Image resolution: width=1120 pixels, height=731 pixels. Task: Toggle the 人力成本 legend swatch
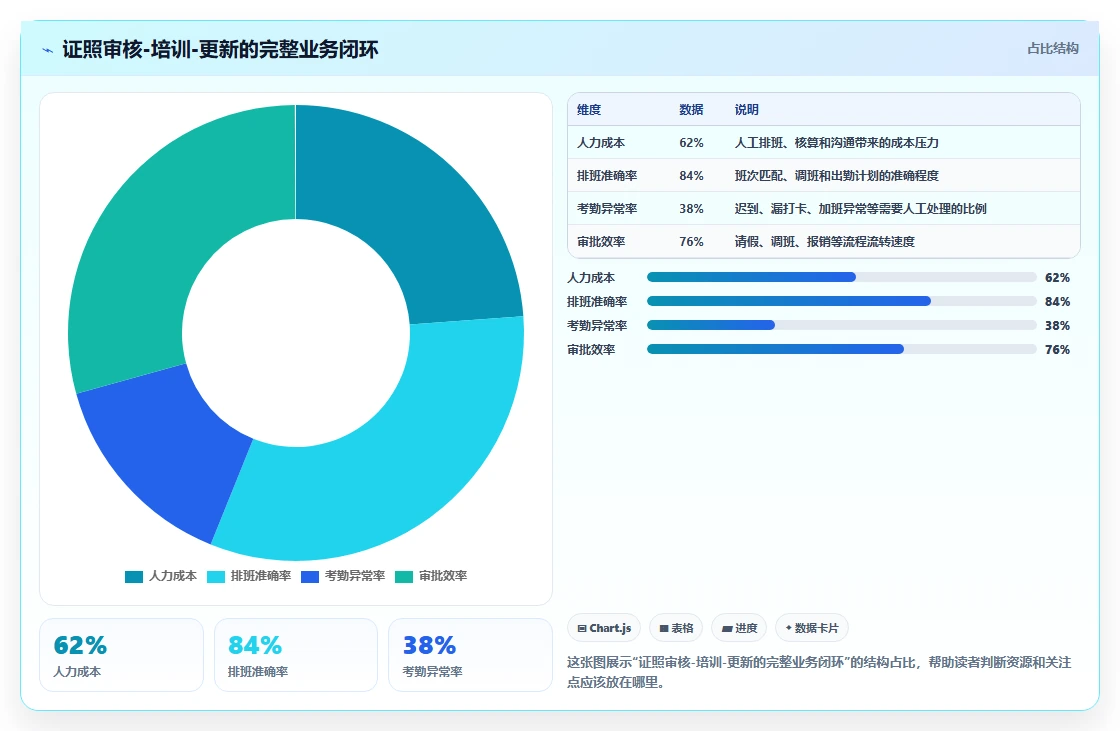[134, 577]
